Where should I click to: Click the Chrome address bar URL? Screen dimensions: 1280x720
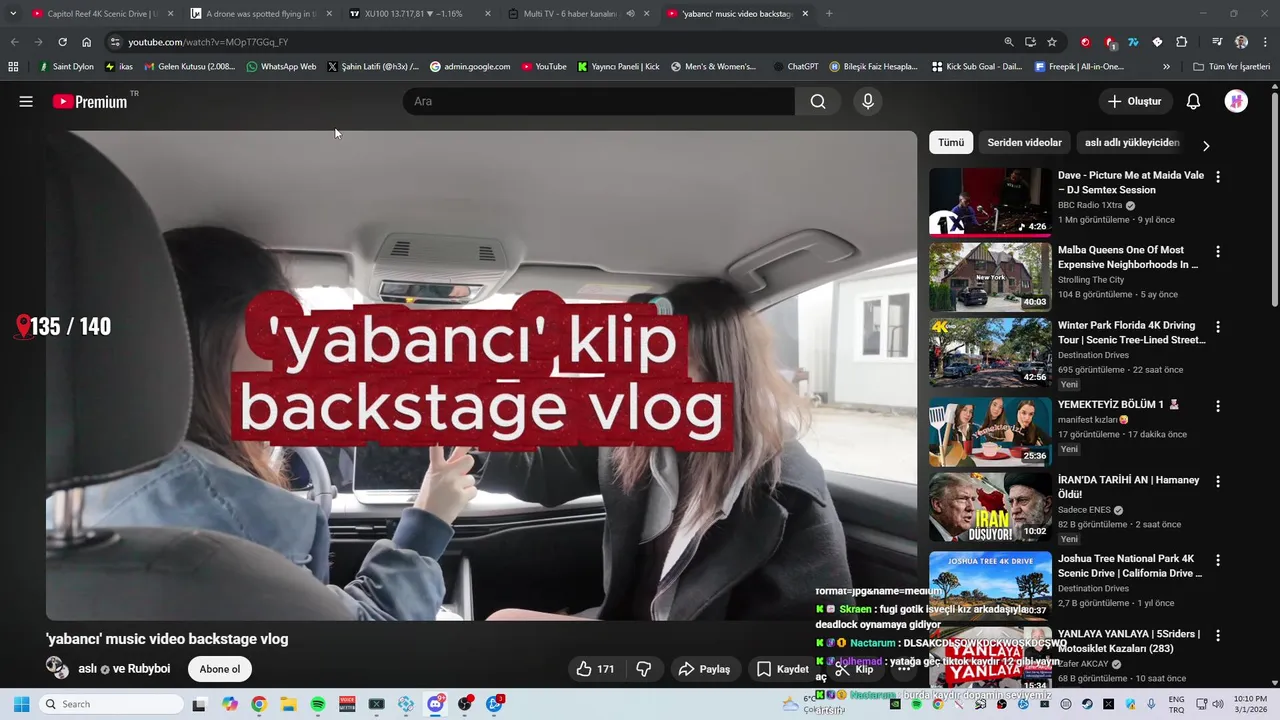pyautogui.click(x=208, y=42)
